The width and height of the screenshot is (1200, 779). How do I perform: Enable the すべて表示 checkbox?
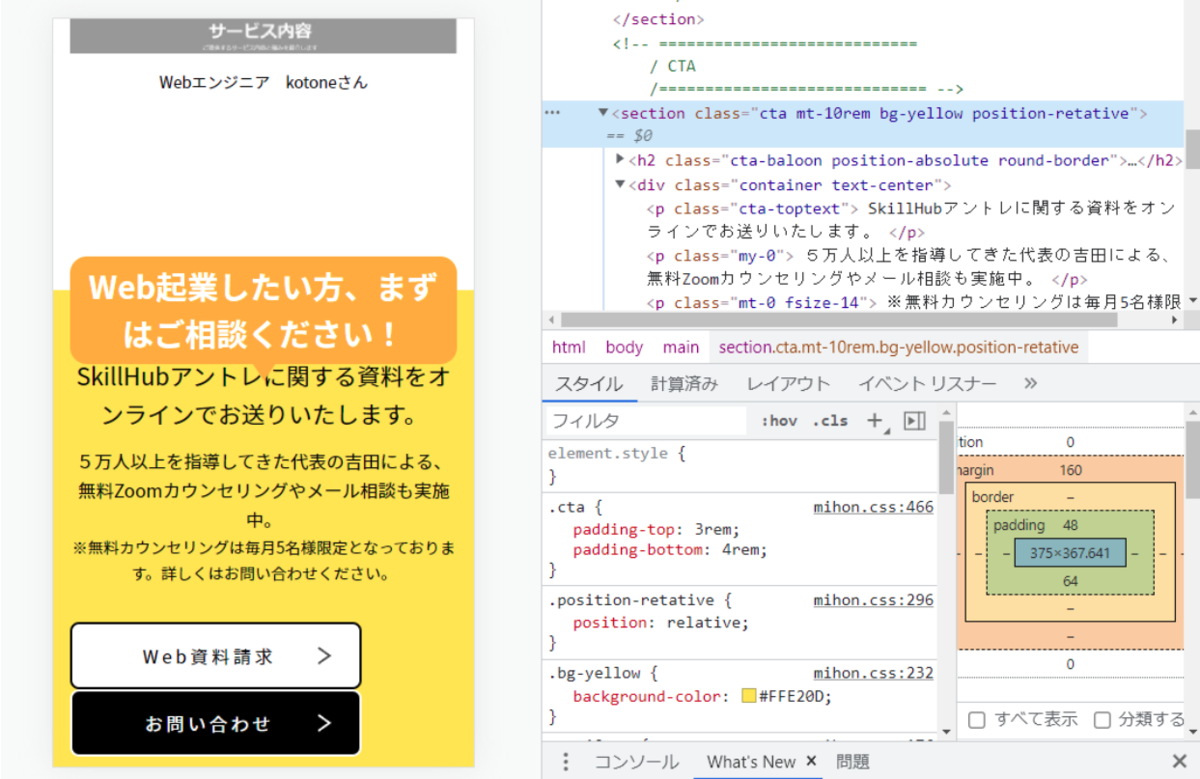click(977, 720)
